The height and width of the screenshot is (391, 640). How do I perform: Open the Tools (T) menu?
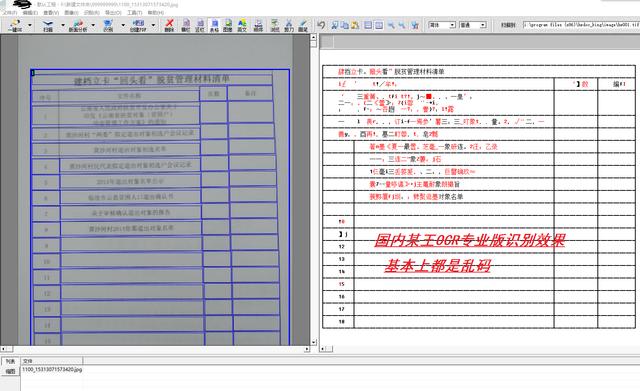point(135,13)
